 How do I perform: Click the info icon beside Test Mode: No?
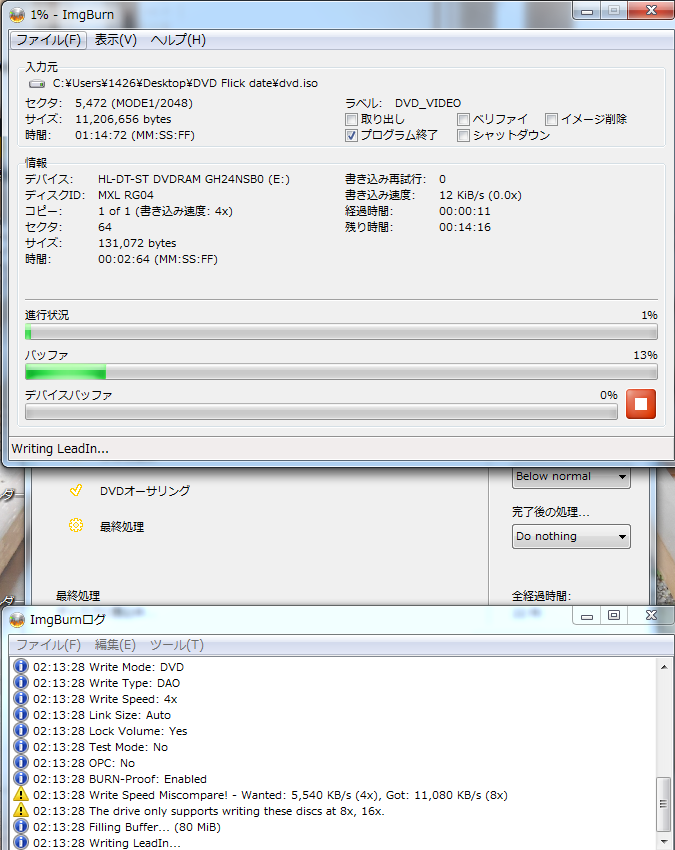pyautogui.click(x=21, y=746)
